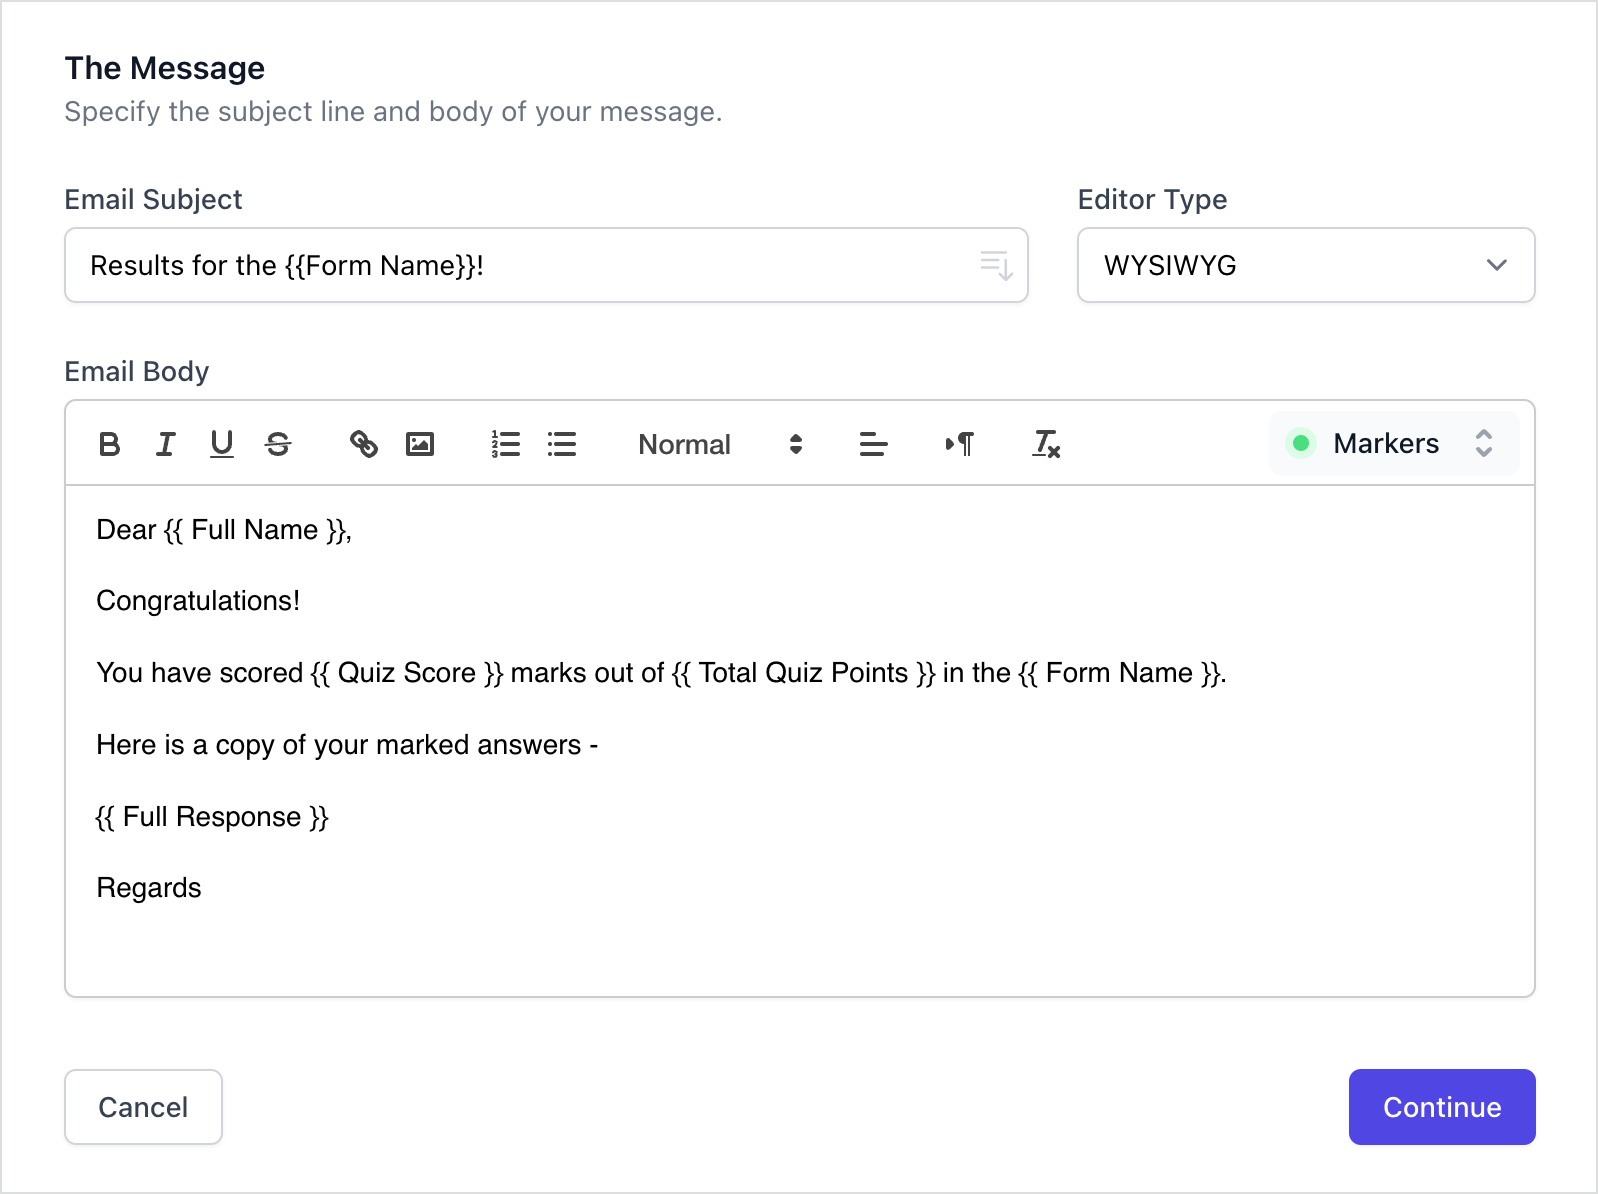Viewport: 1598px width, 1194px height.
Task: Clear formatting from selected text
Action: coord(1046,444)
